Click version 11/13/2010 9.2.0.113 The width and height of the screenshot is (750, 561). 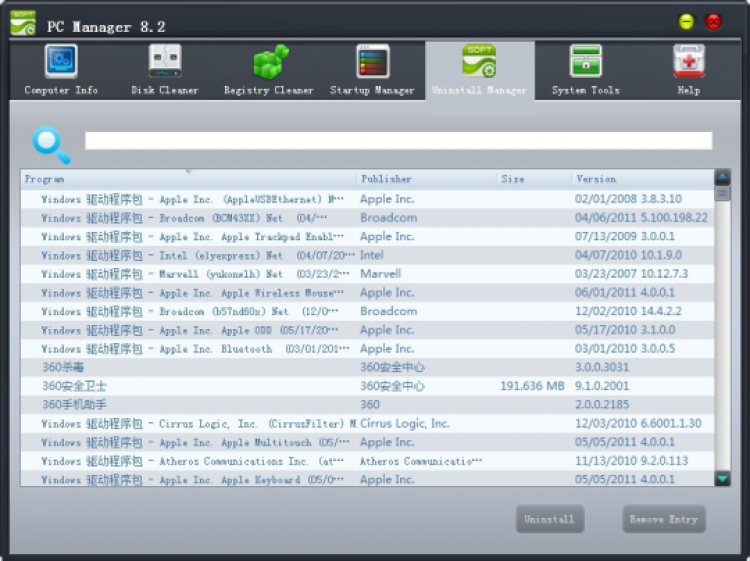point(631,461)
